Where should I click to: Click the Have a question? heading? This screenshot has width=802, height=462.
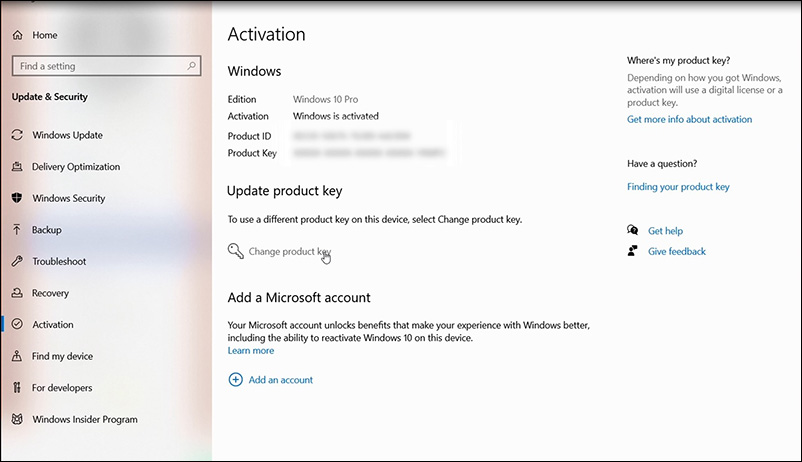tap(662, 164)
